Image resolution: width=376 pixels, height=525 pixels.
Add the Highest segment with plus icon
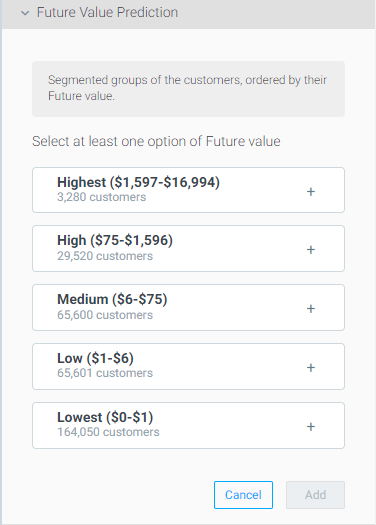311,192
